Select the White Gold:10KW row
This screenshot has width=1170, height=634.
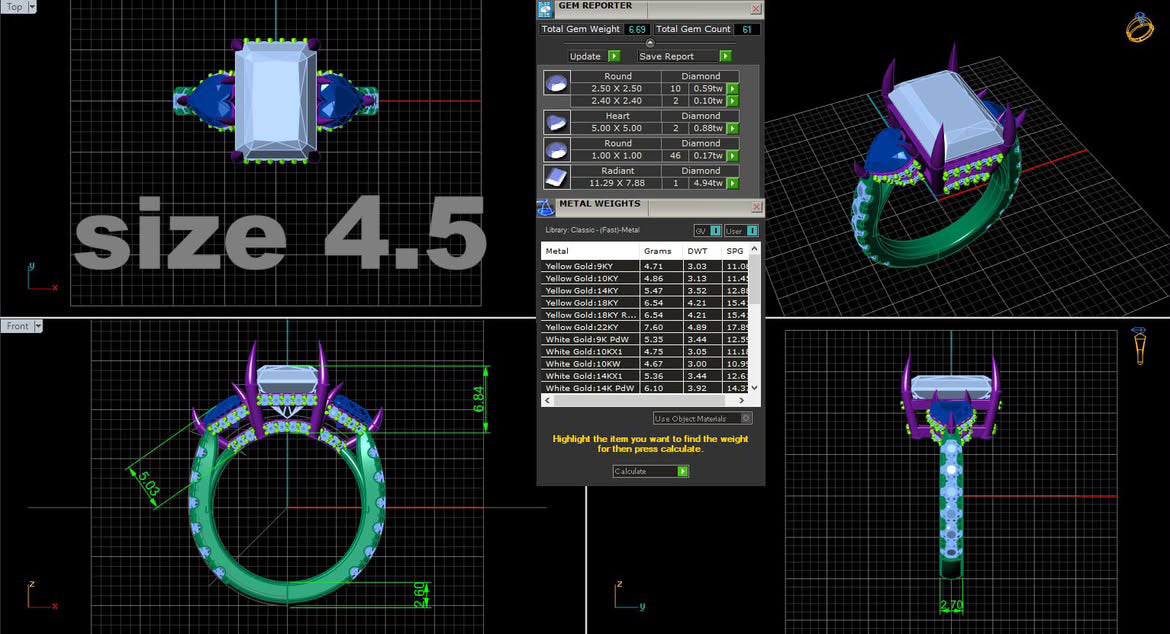(x=645, y=364)
